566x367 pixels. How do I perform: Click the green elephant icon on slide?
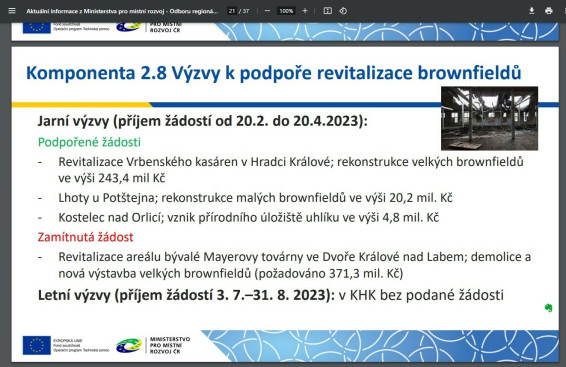tap(548, 308)
